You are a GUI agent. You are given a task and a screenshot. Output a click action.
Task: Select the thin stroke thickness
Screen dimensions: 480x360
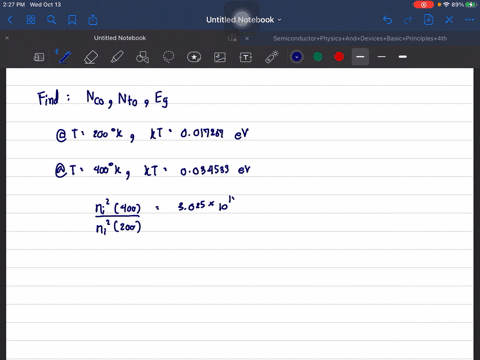coord(382,57)
